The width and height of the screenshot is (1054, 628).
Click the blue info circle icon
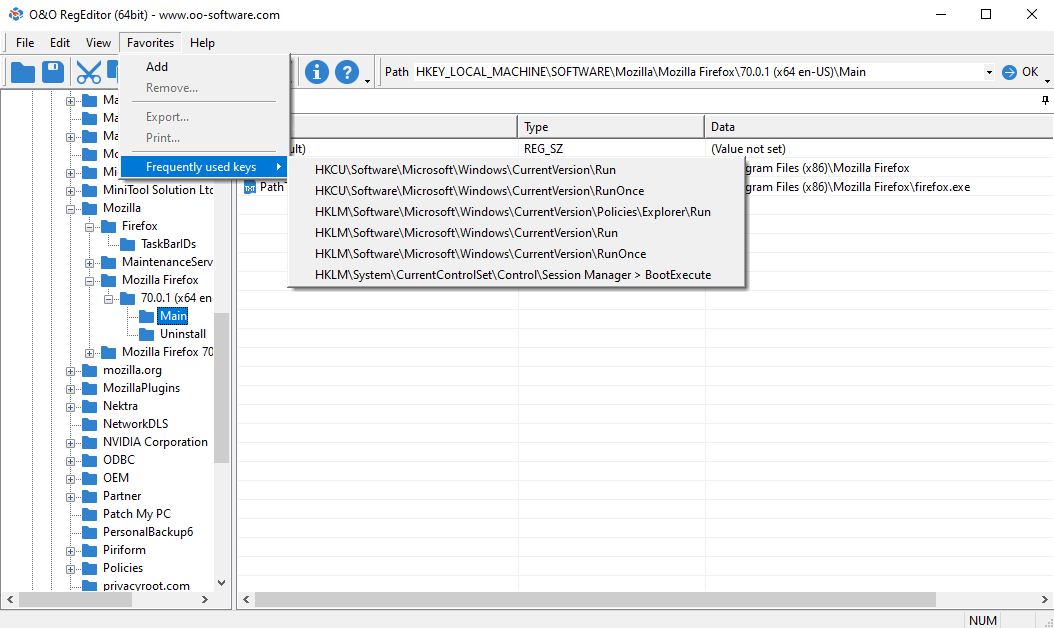tap(317, 72)
